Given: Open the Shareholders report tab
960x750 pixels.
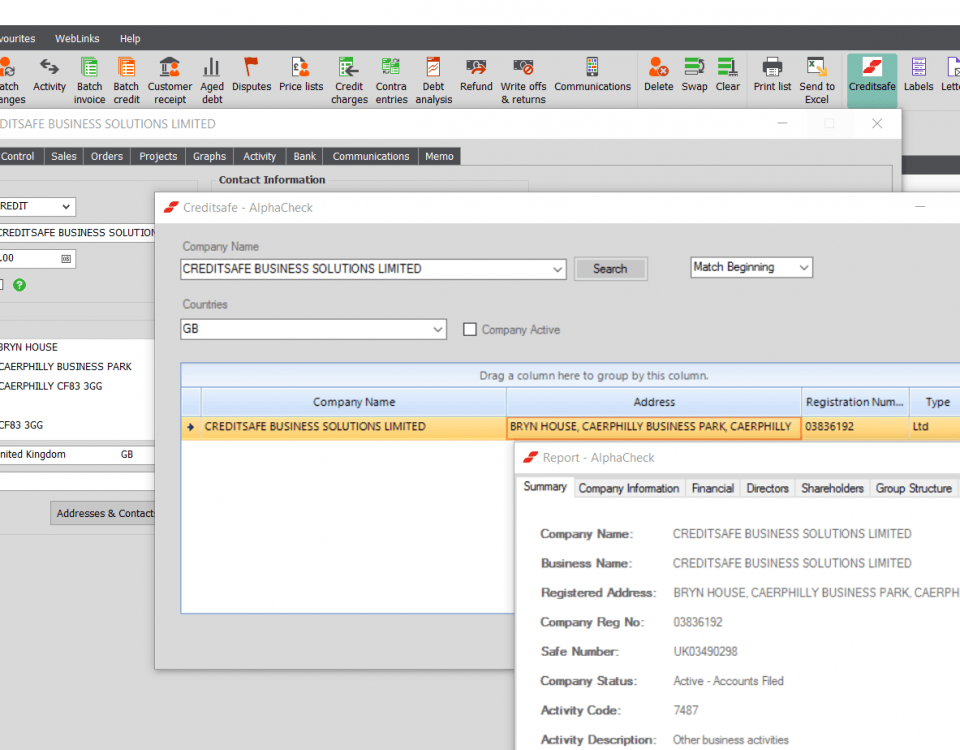Looking at the screenshot, I should [x=832, y=489].
